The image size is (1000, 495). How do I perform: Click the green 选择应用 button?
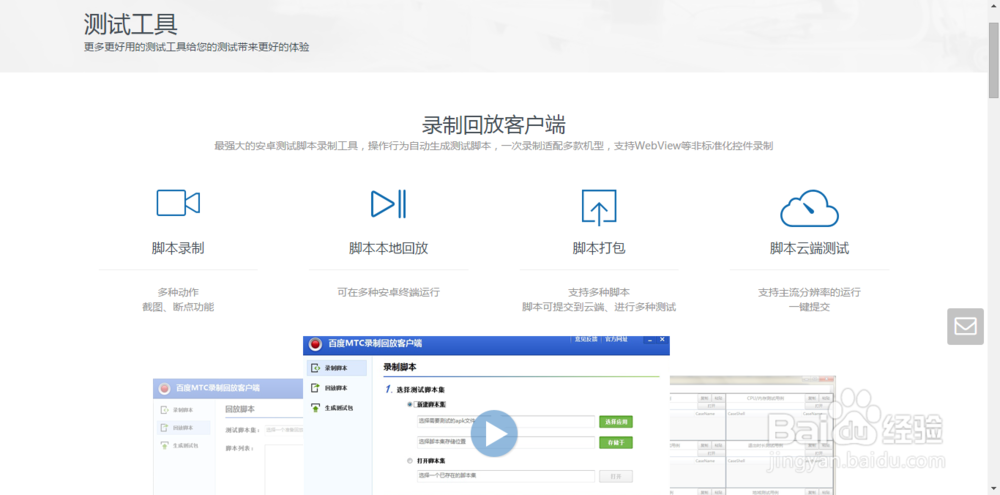pyautogui.click(x=615, y=422)
